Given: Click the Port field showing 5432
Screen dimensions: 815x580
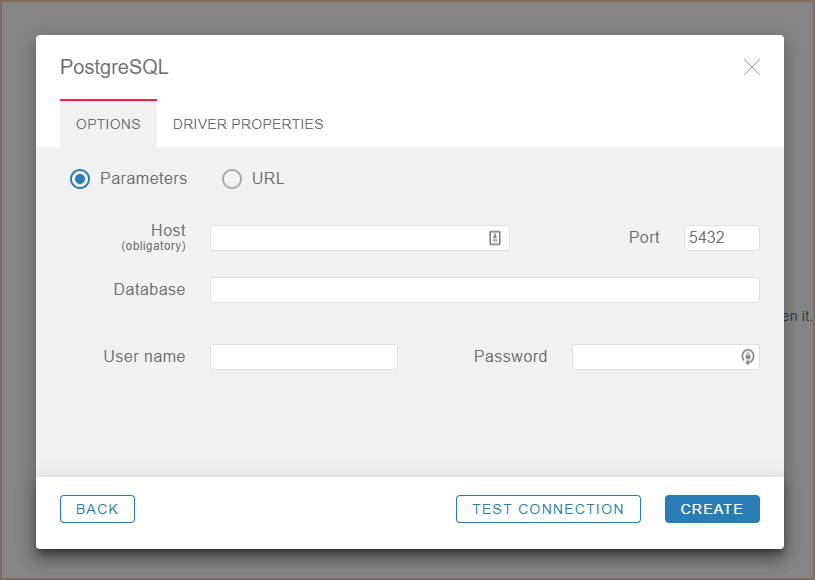Looking at the screenshot, I should [x=721, y=238].
